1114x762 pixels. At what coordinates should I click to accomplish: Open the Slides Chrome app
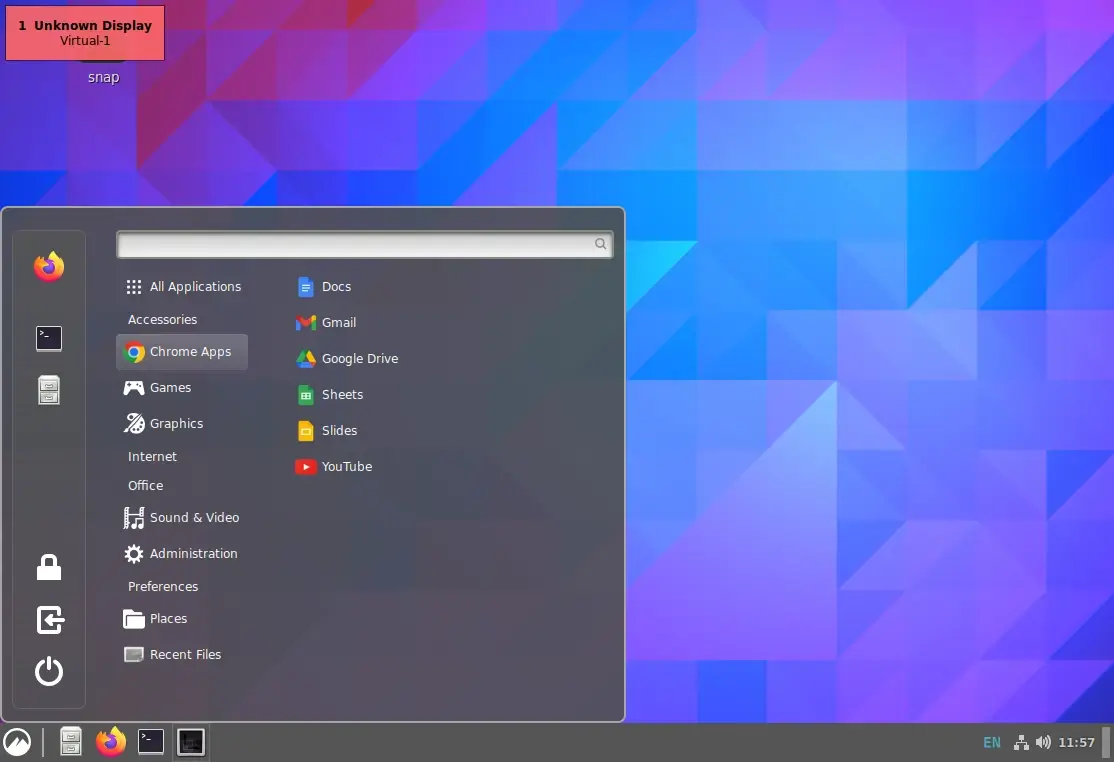point(327,430)
